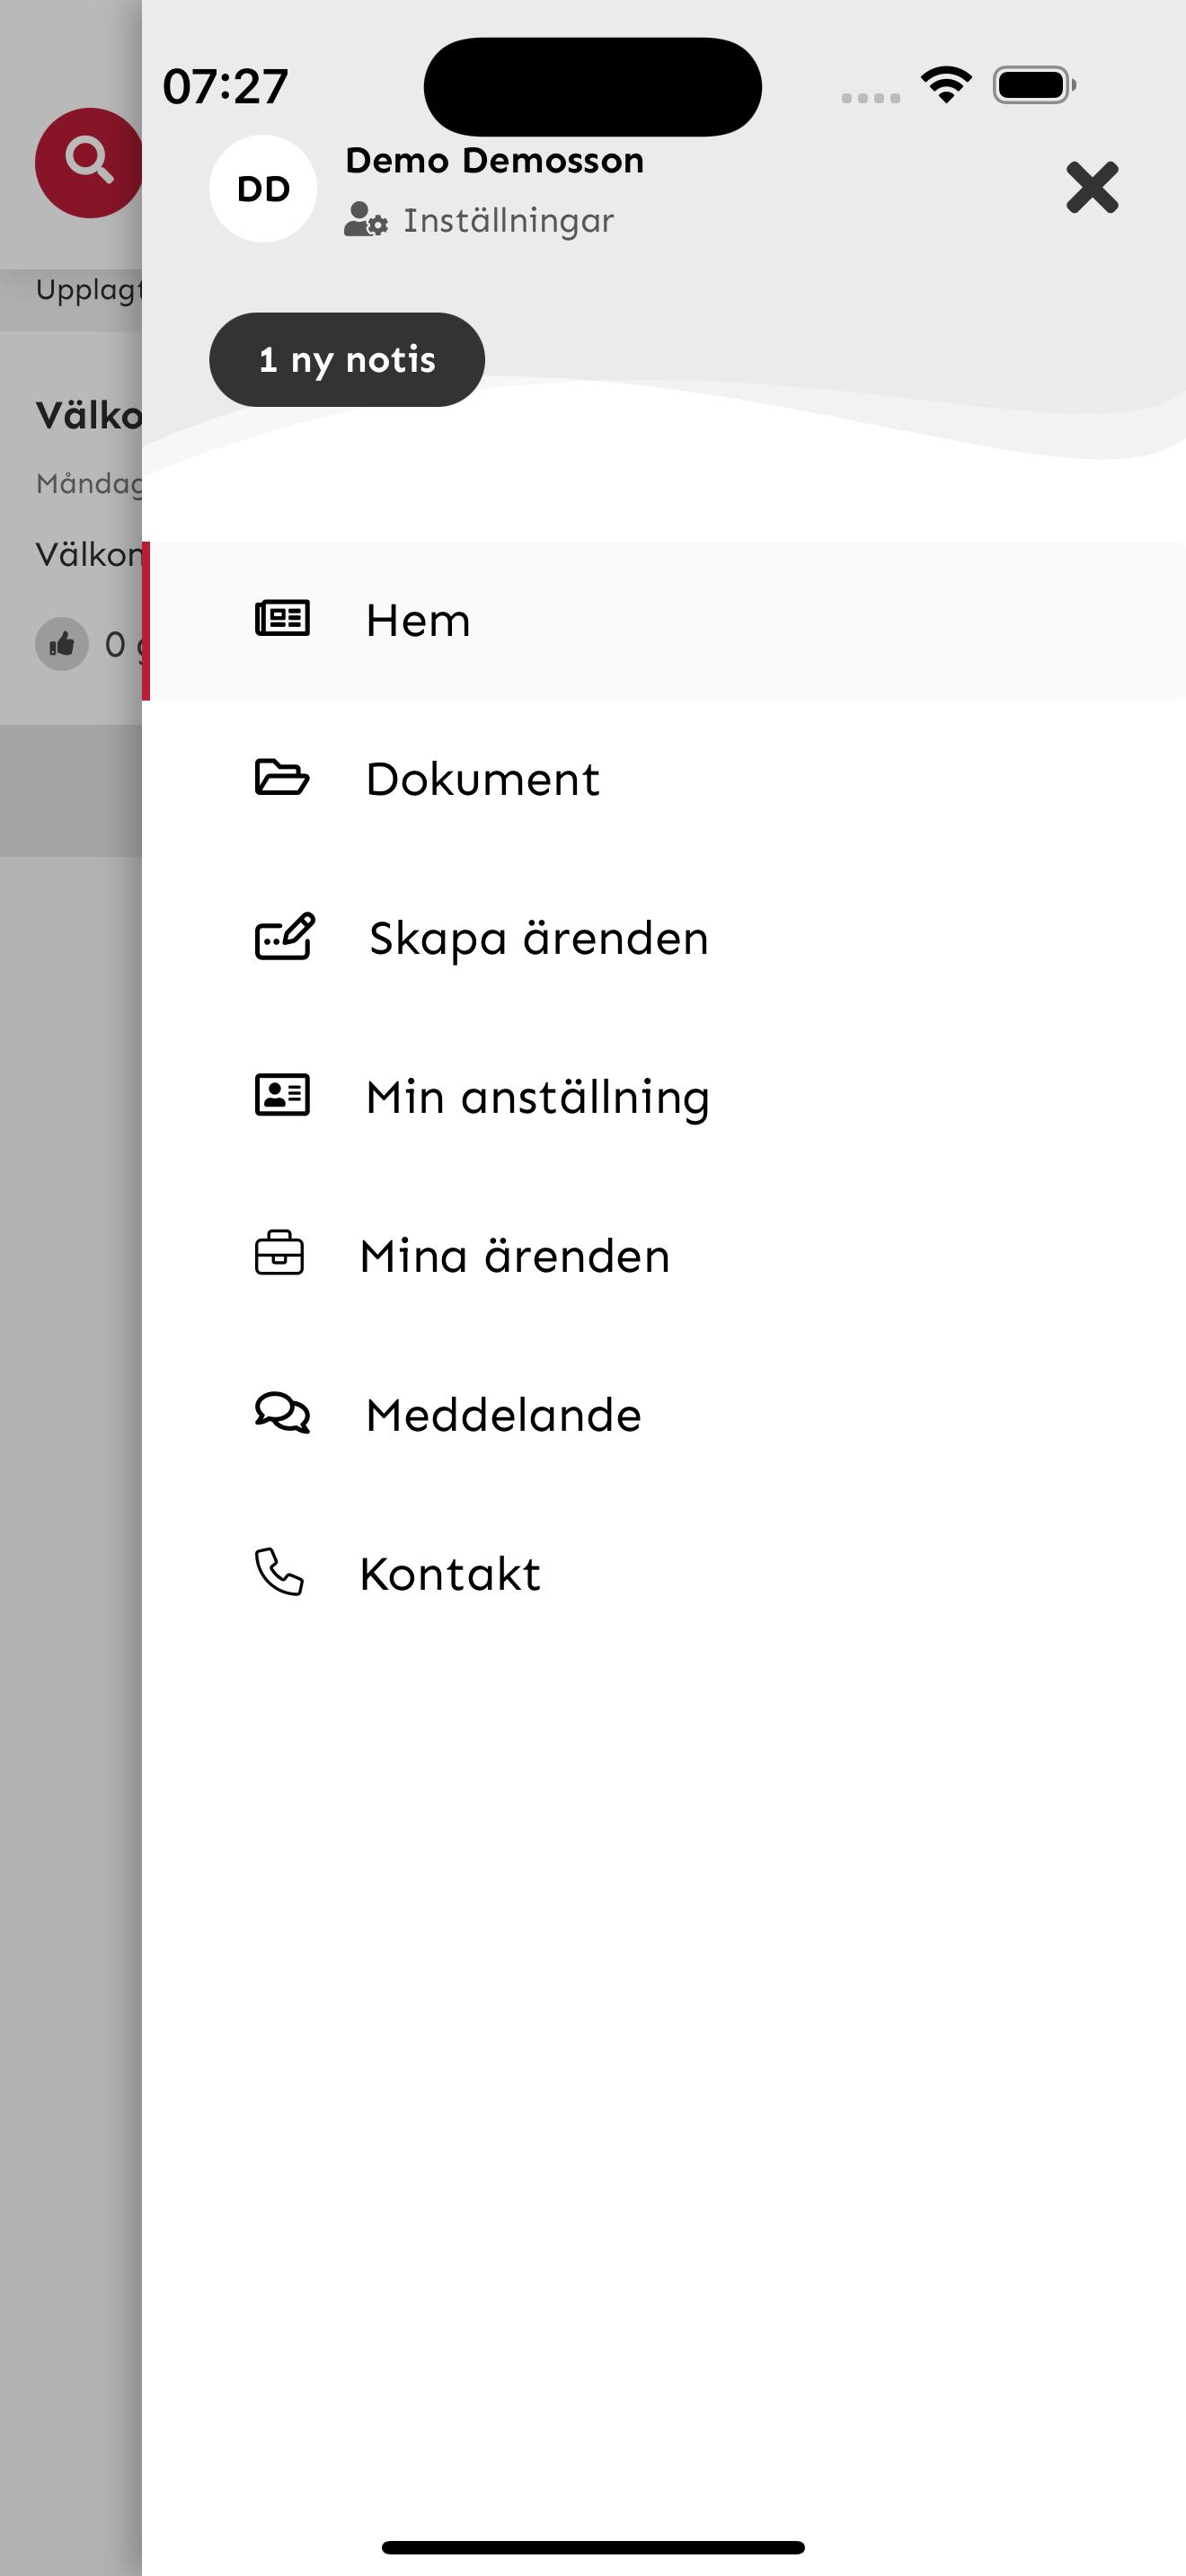The height and width of the screenshot is (2576, 1186).
Task: Like the post with thumbs-up icon
Action: coord(62,644)
